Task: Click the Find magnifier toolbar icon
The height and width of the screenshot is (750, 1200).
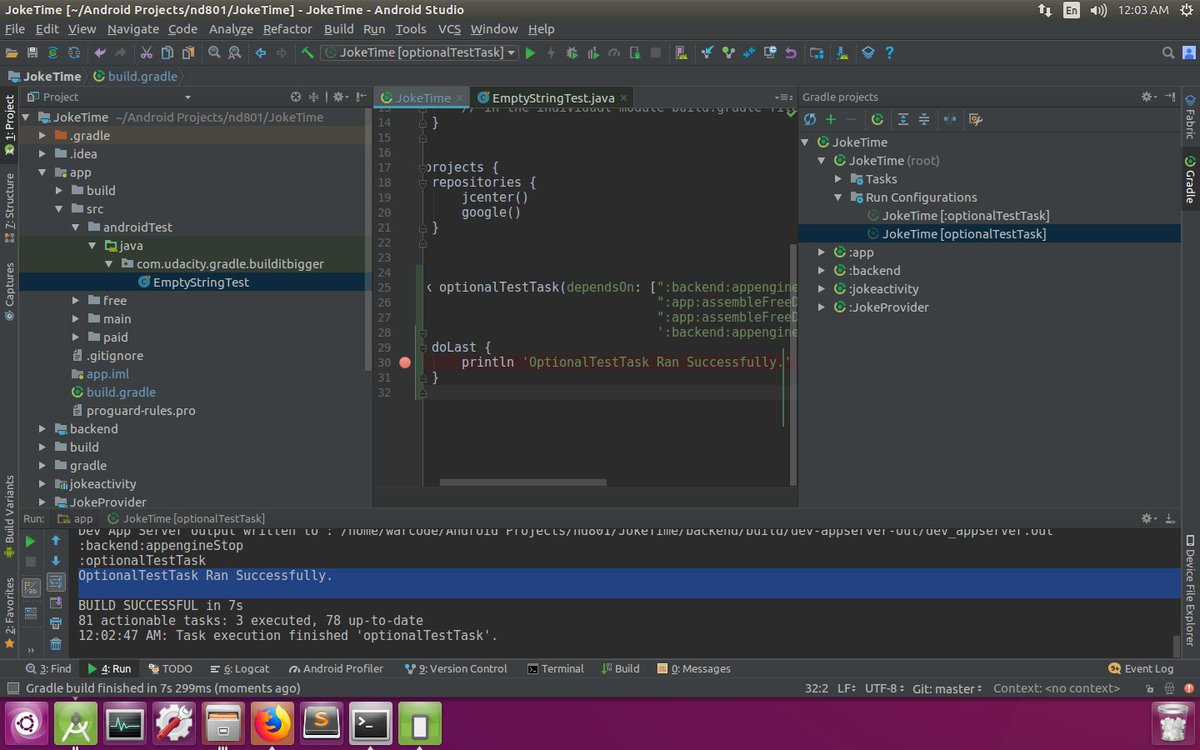Action: (x=214, y=52)
